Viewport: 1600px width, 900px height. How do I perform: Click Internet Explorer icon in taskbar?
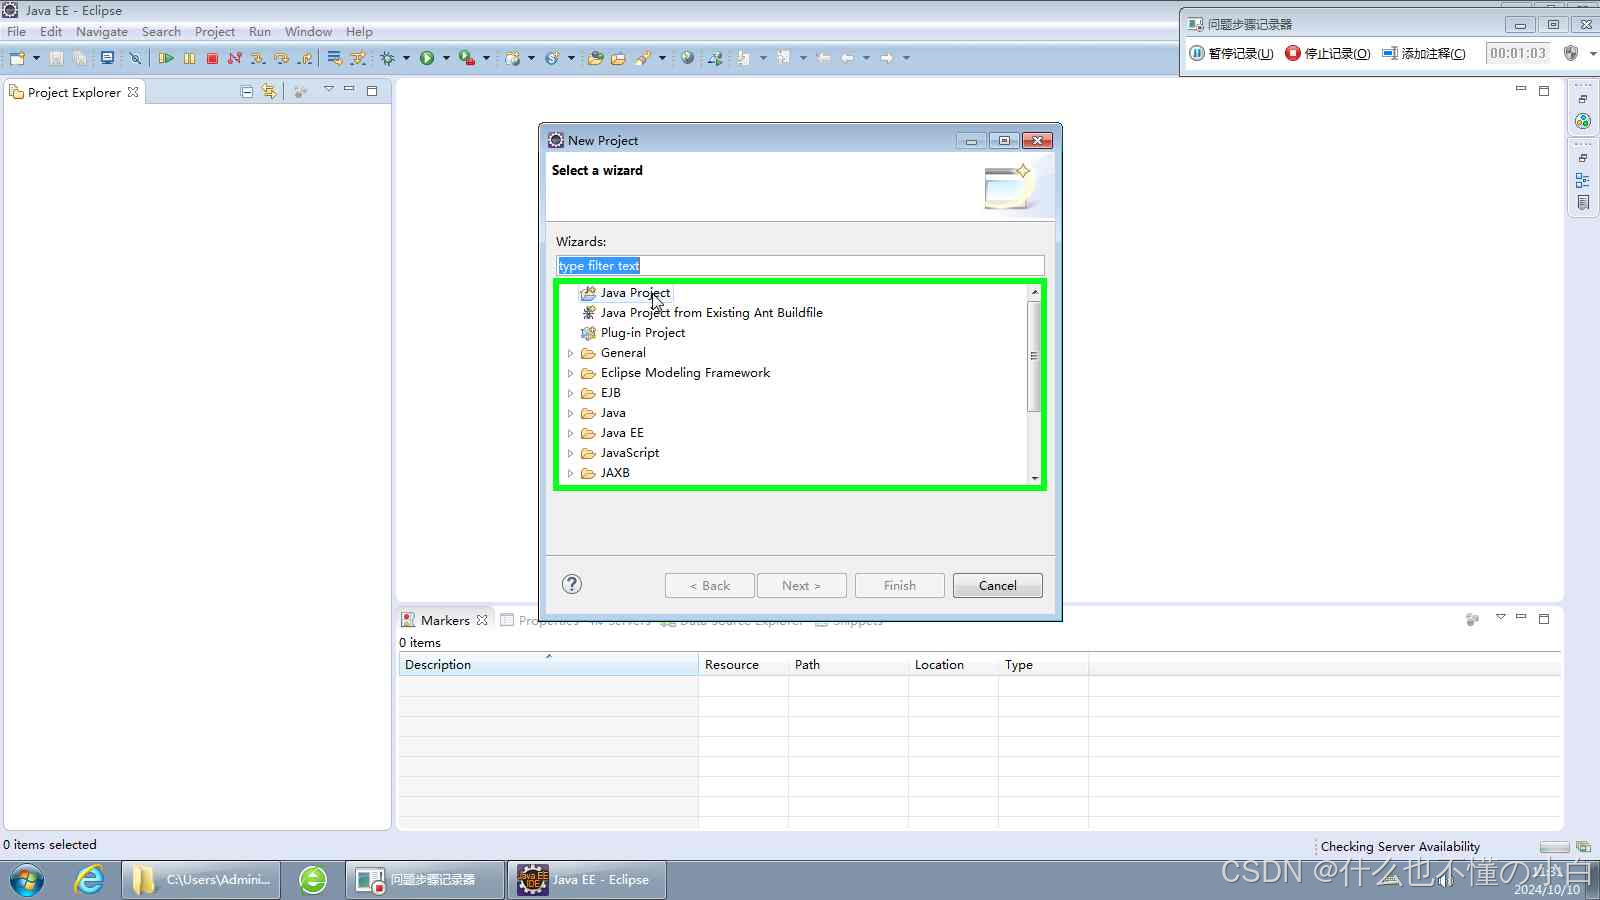point(90,880)
